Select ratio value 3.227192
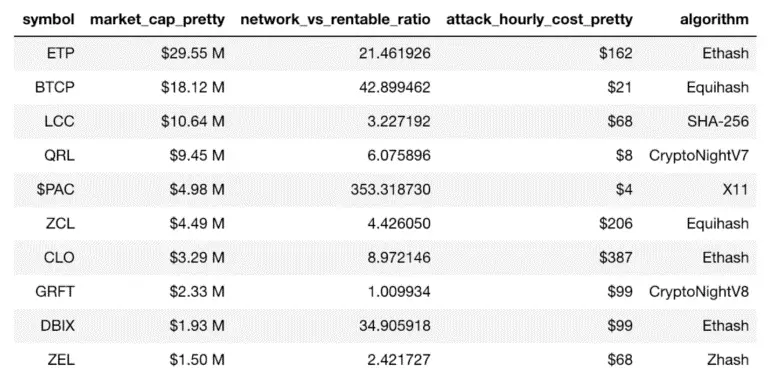Screen dimensions: 768x389 pos(399,121)
